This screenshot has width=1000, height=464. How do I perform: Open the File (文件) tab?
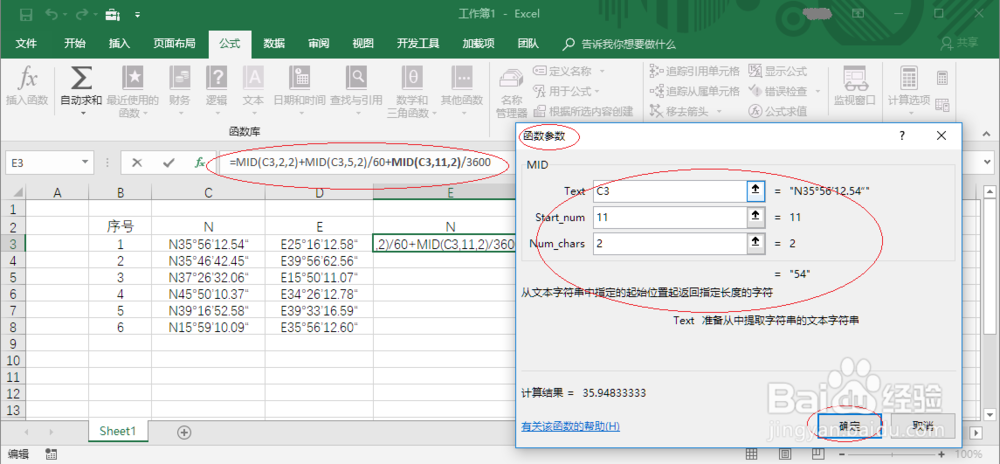tap(26, 43)
